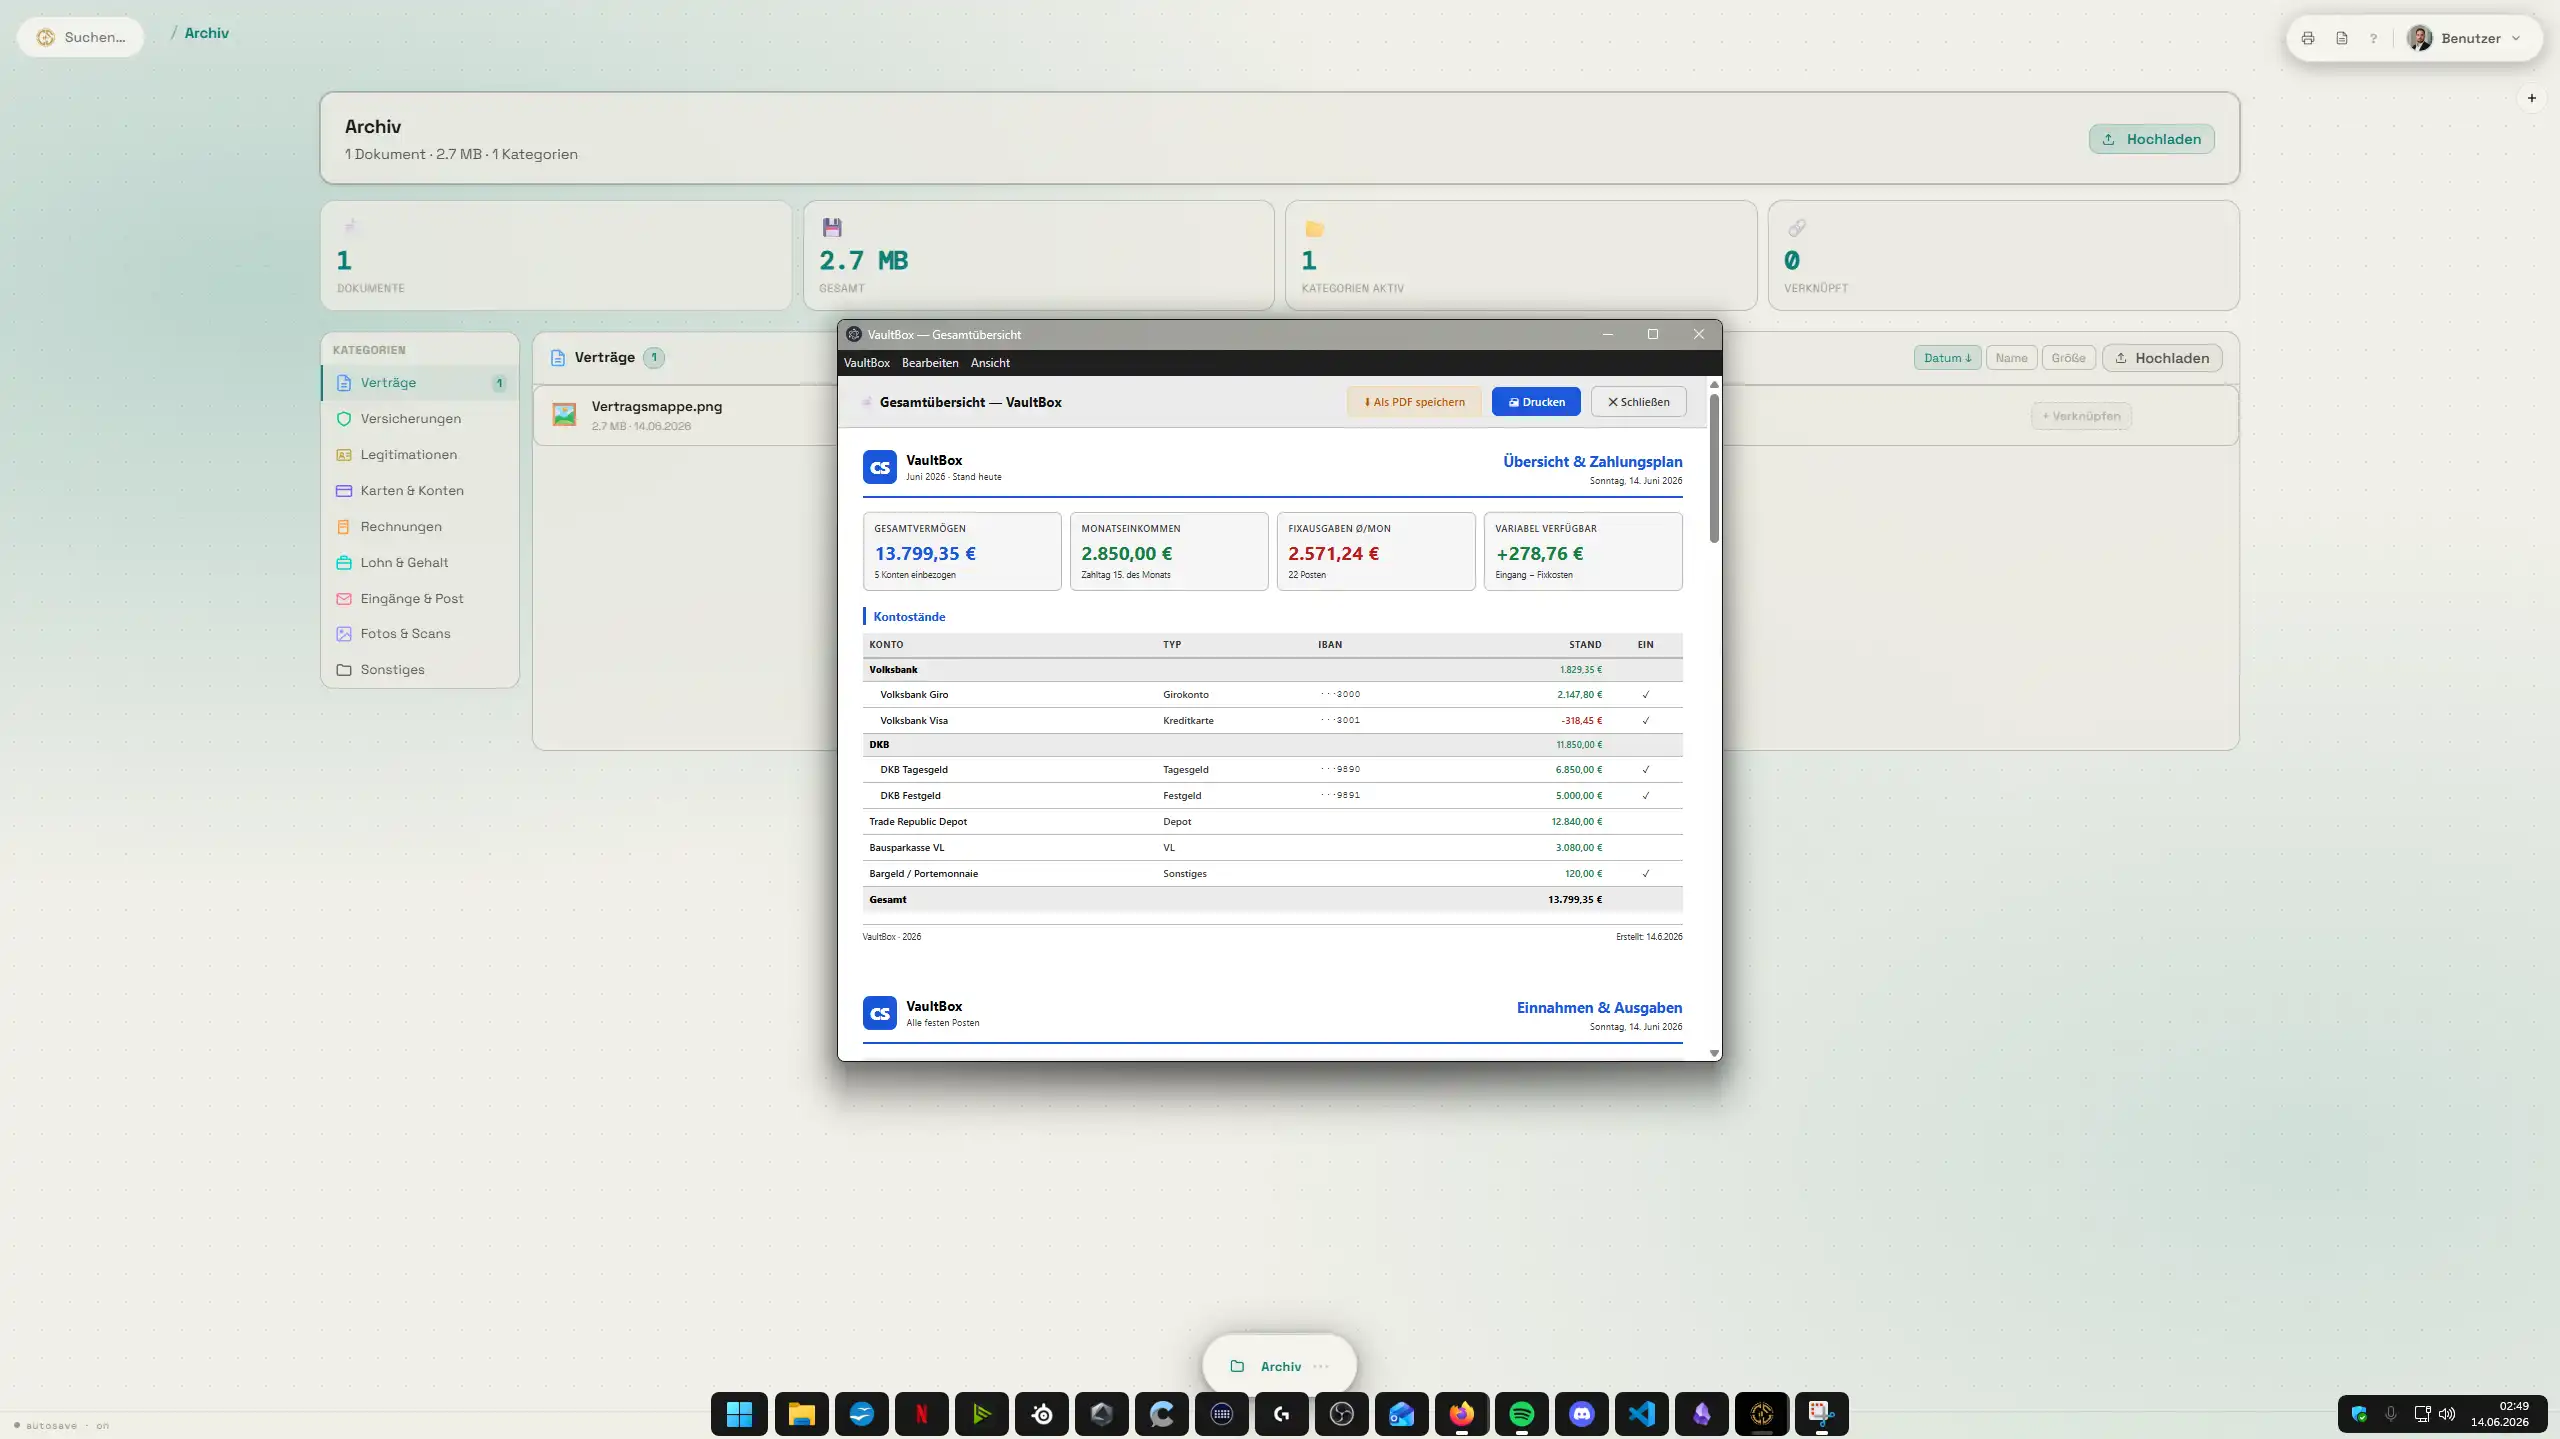Open File Explorer from the taskbar
2560x1439 pixels.
point(801,1414)
